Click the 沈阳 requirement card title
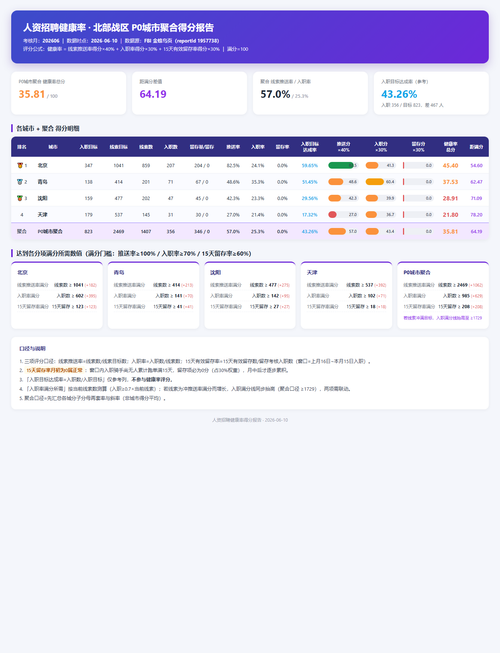 [215, 272]
